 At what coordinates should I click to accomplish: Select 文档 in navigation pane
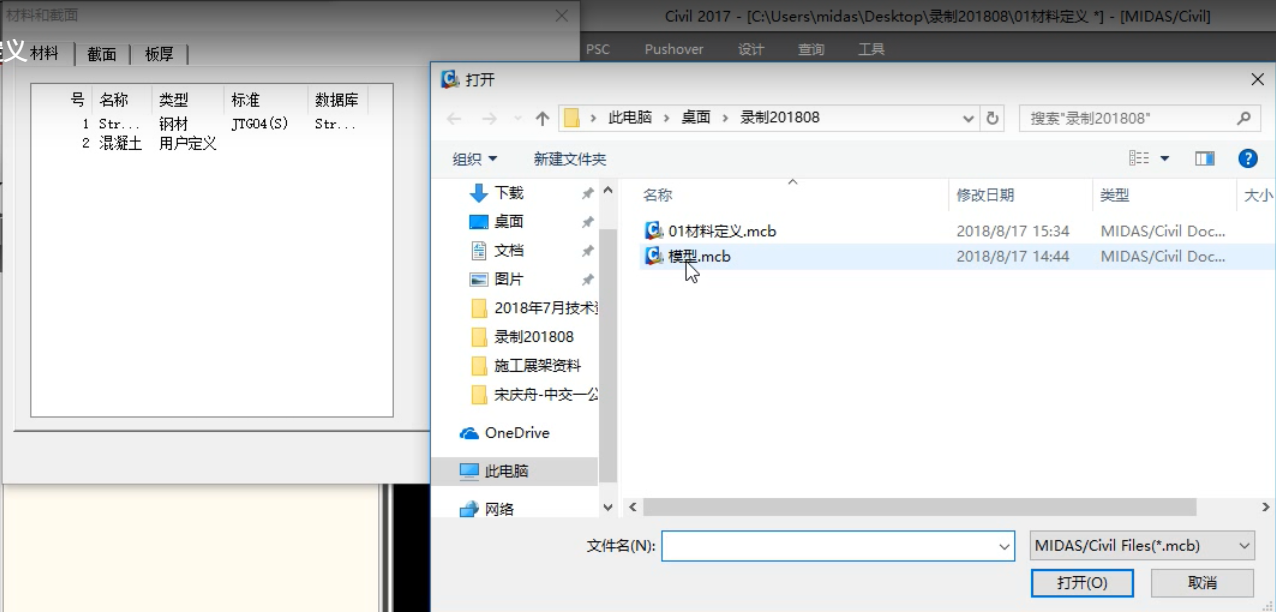click(x=509, y=251)
